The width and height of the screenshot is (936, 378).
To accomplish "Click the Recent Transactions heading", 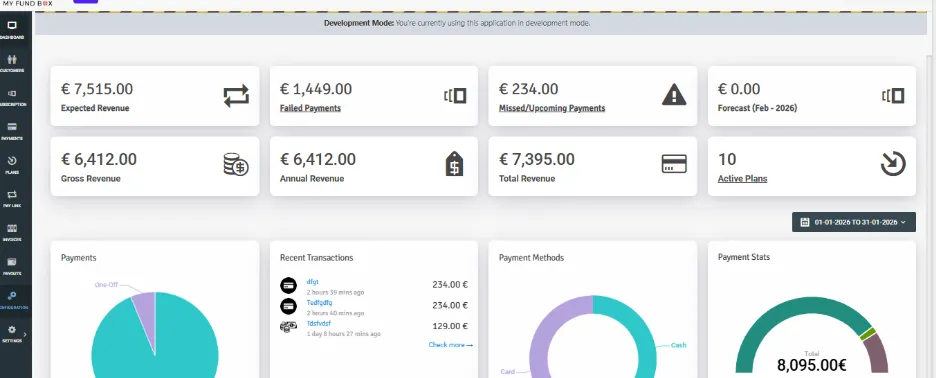I will pos(316,258).
